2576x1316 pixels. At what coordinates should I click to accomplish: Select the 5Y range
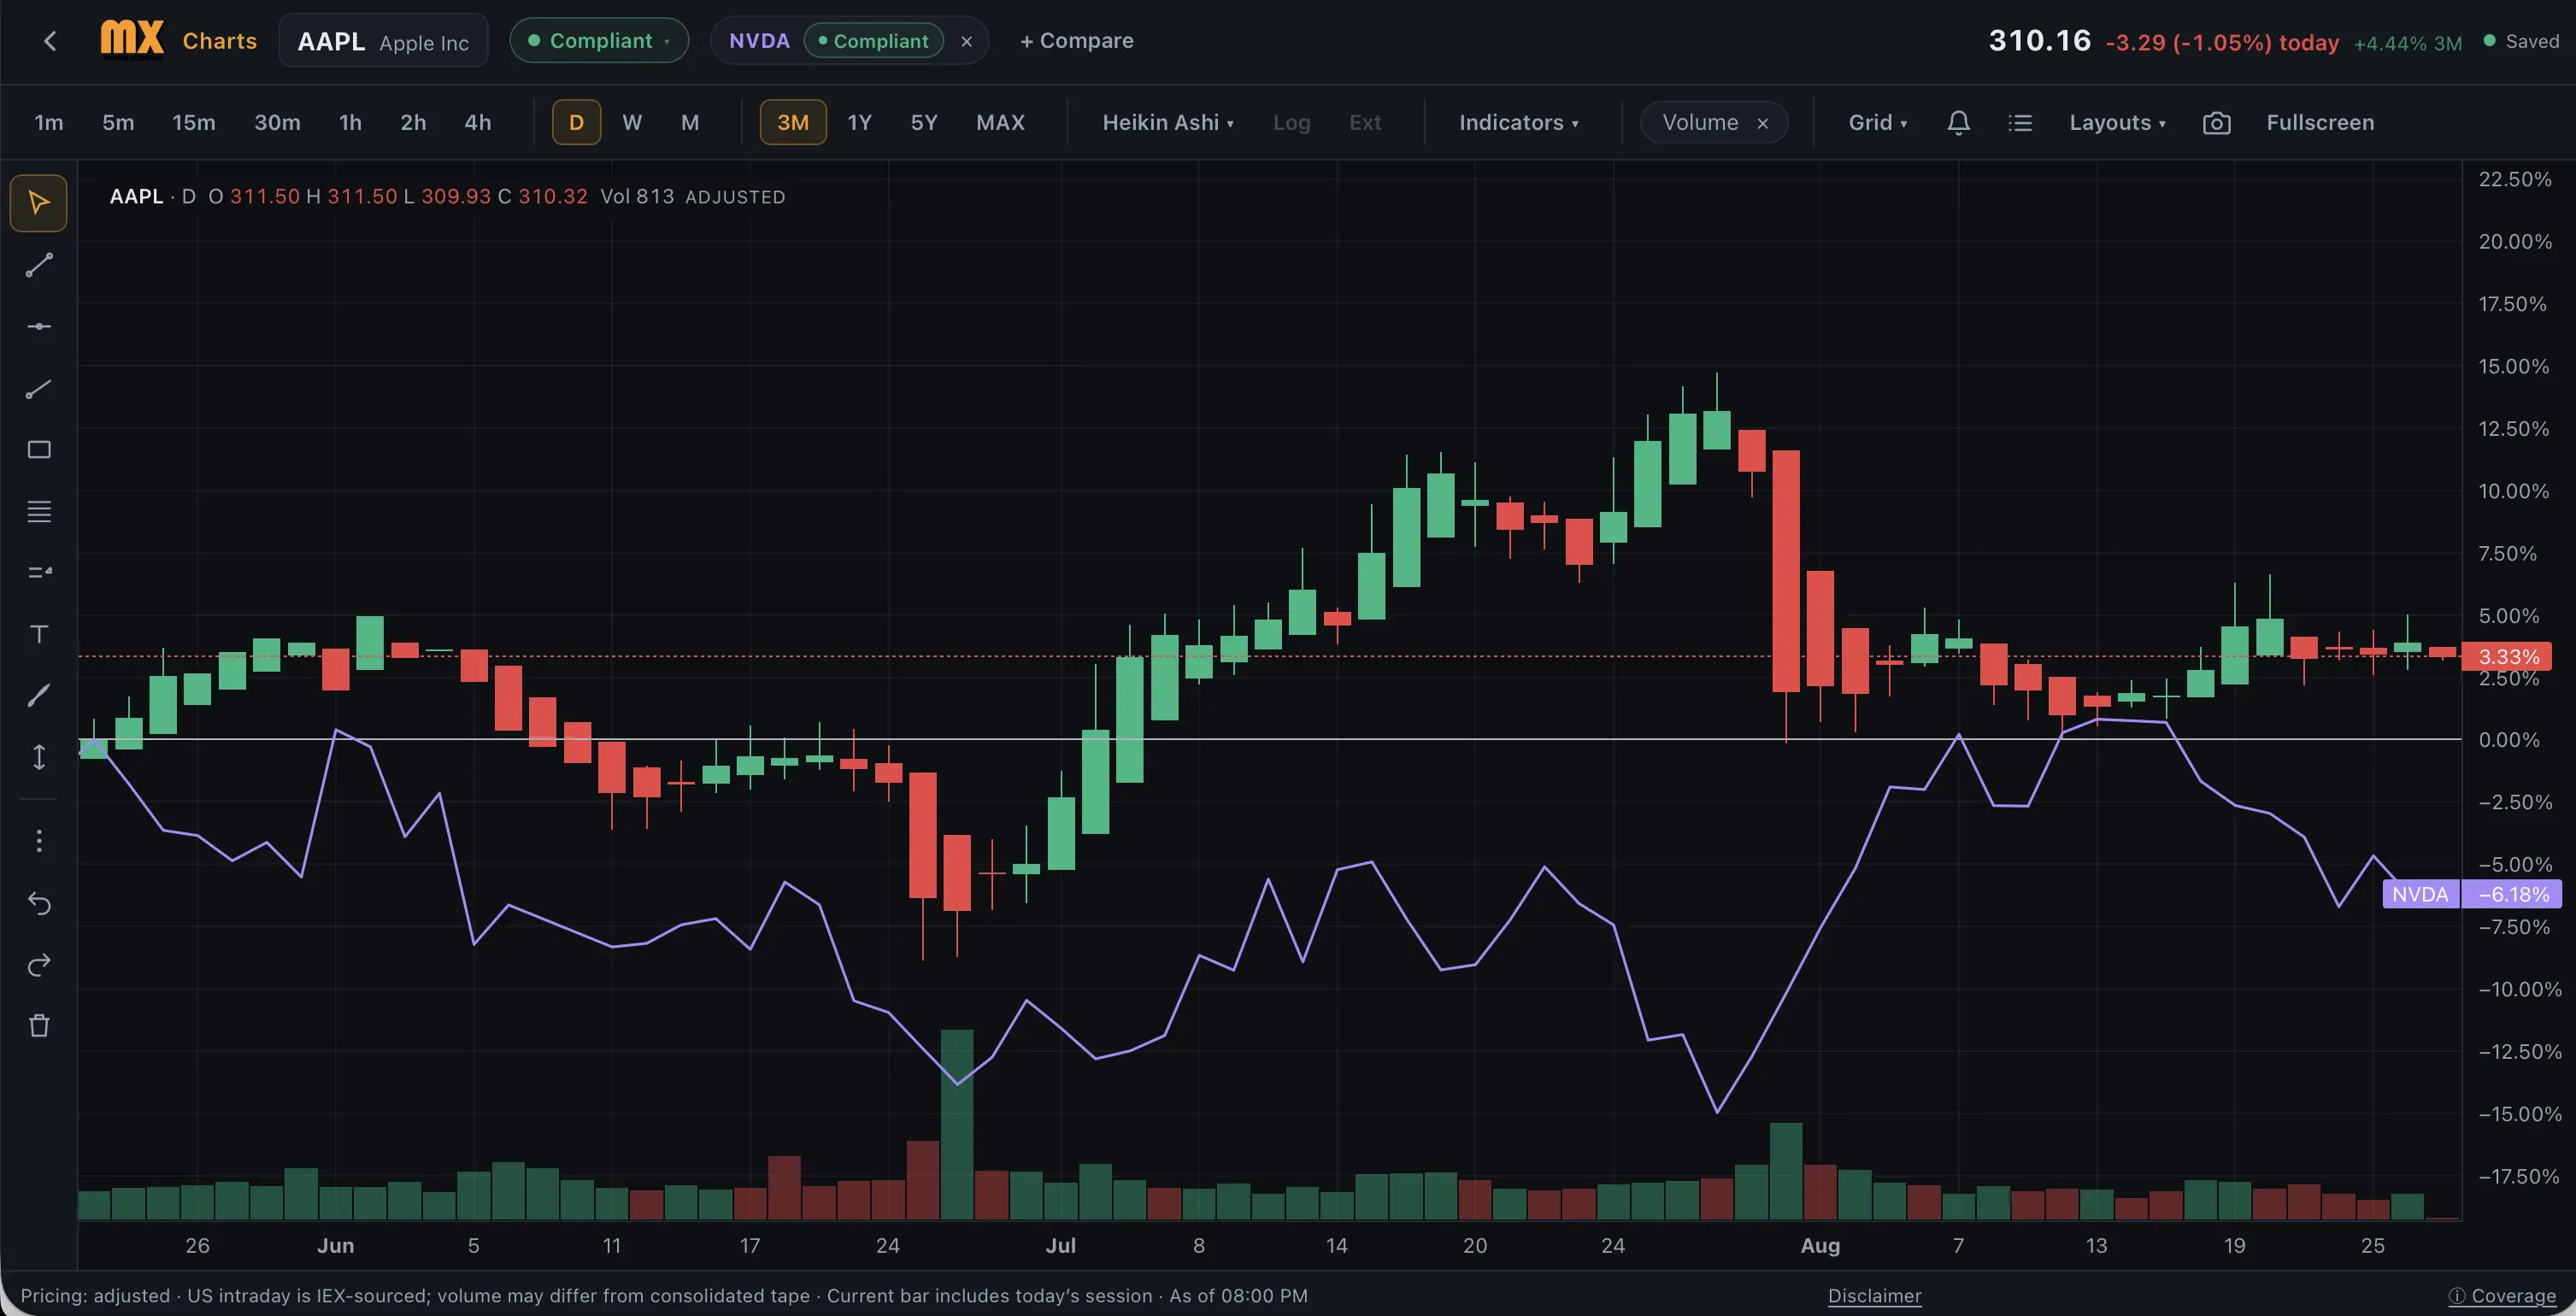click(x=924, y=123)
